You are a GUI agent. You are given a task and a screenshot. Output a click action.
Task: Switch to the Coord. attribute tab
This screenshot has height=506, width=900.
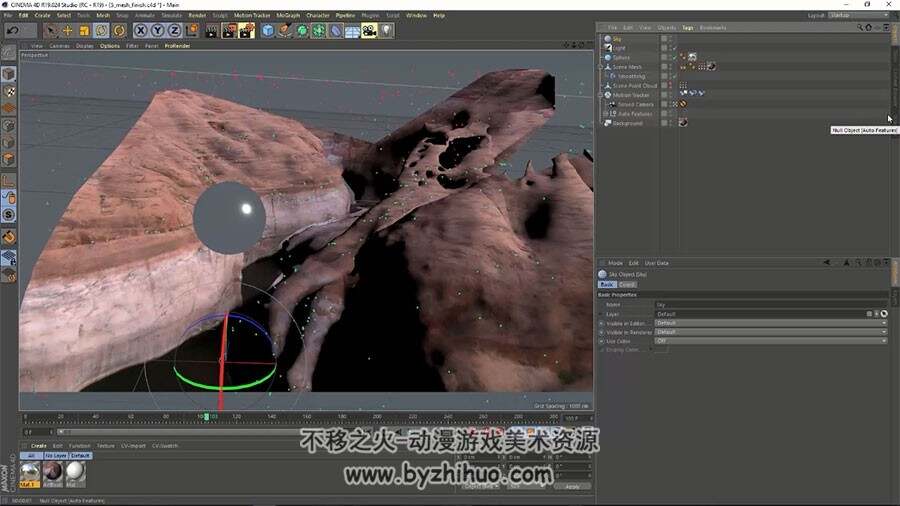[627, 285]
